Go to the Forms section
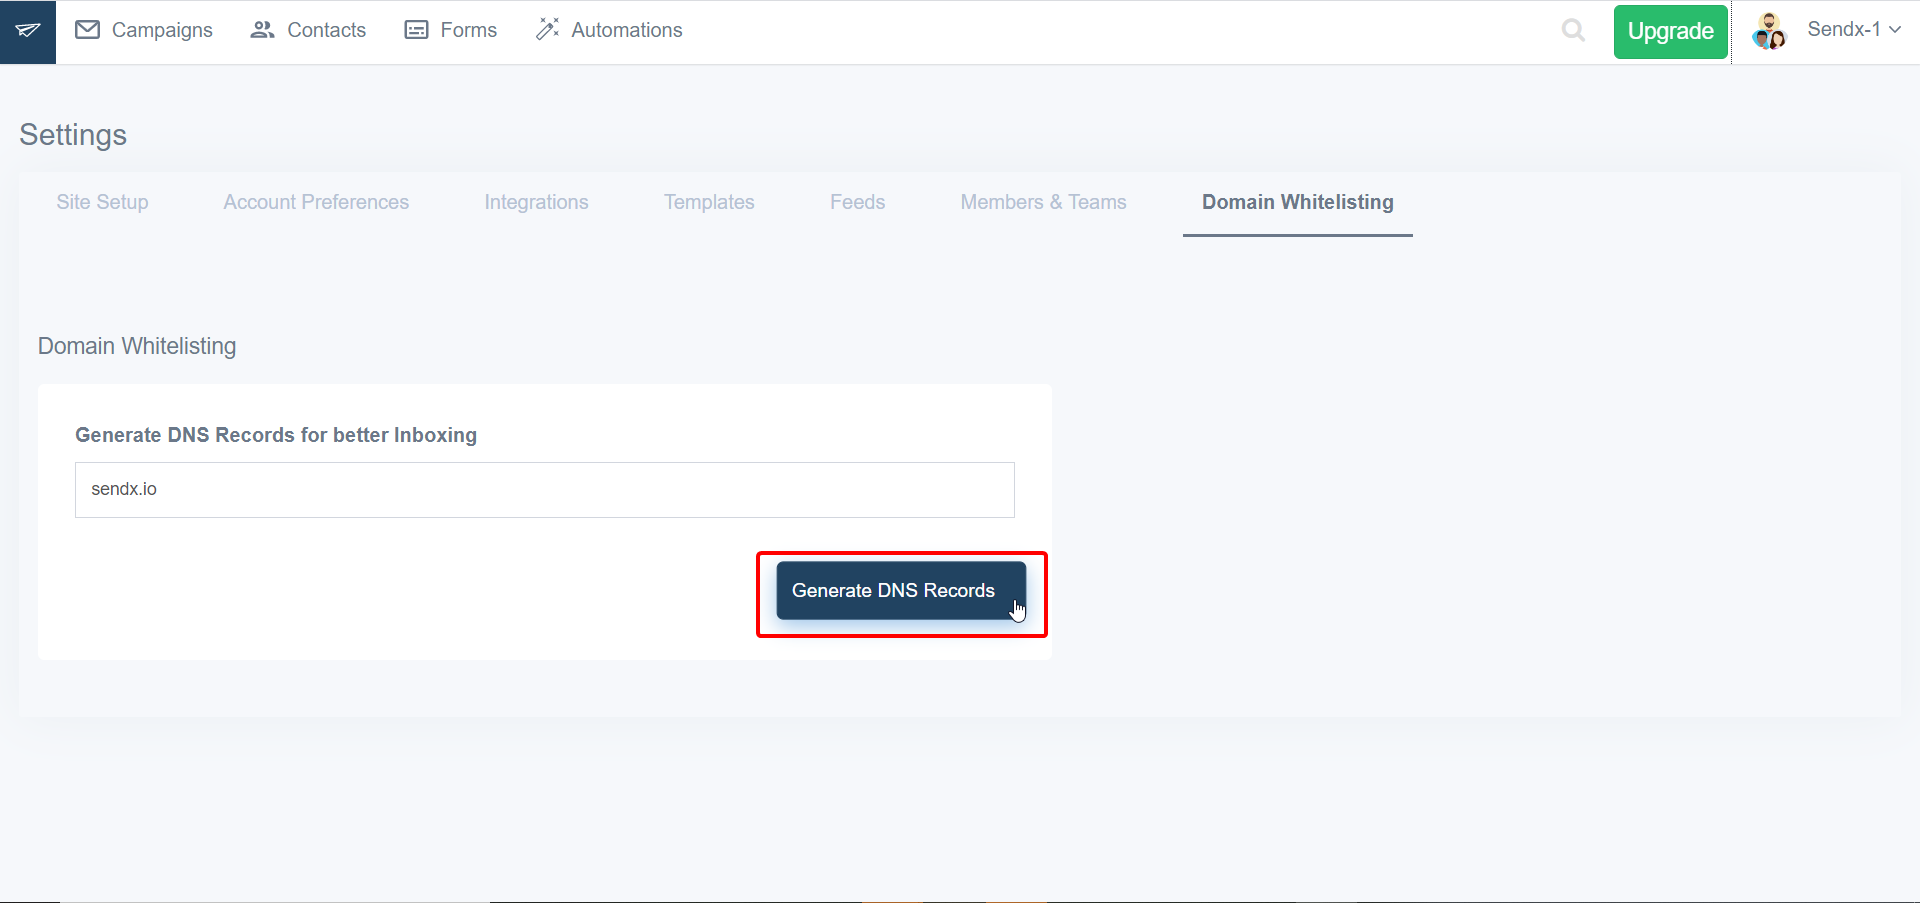The image size is (1920, 903). click(468, 30)
